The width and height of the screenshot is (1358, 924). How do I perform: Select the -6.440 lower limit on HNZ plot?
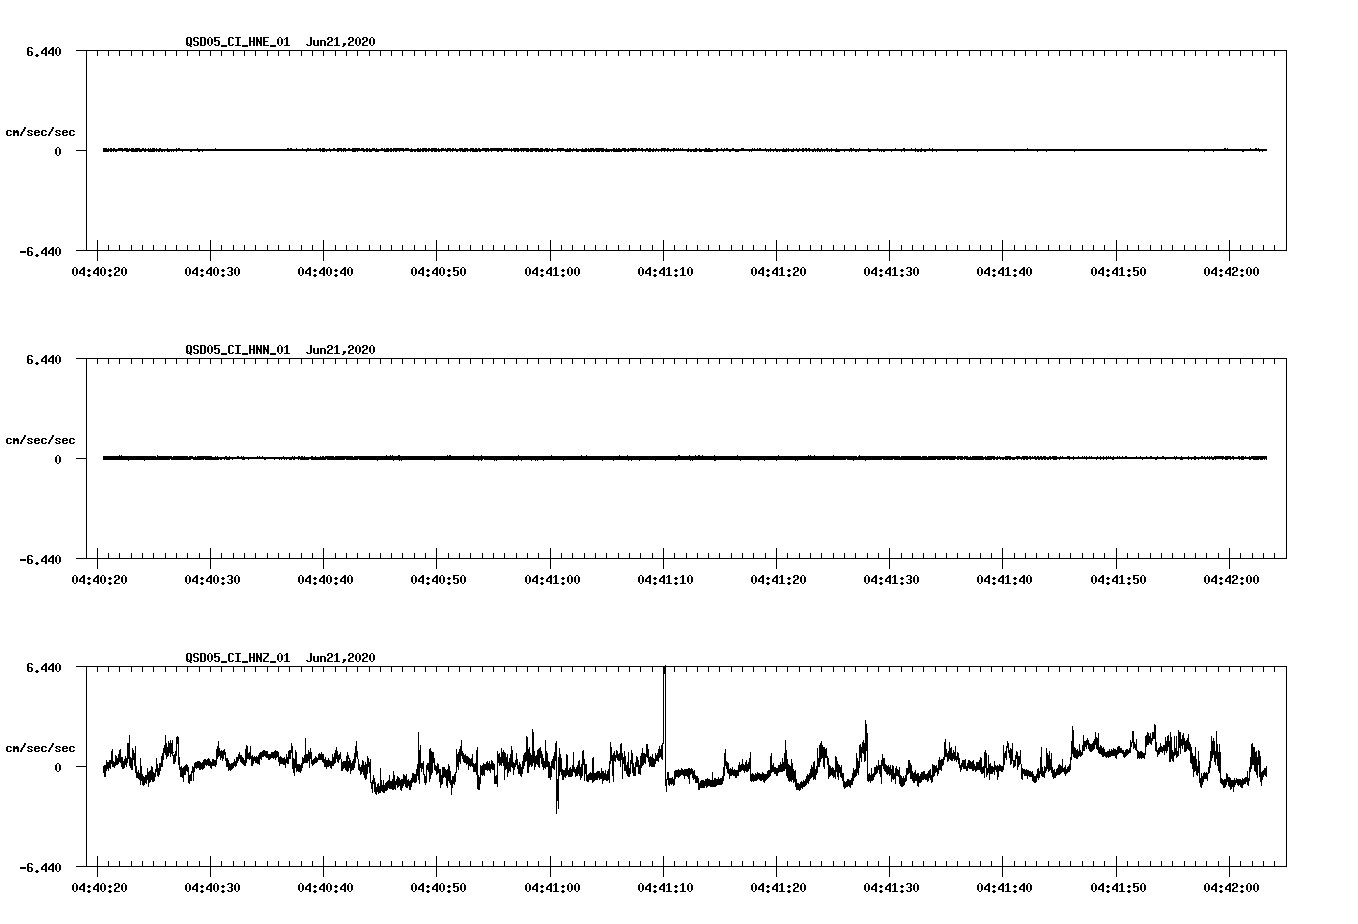click(x=40, y=868)
